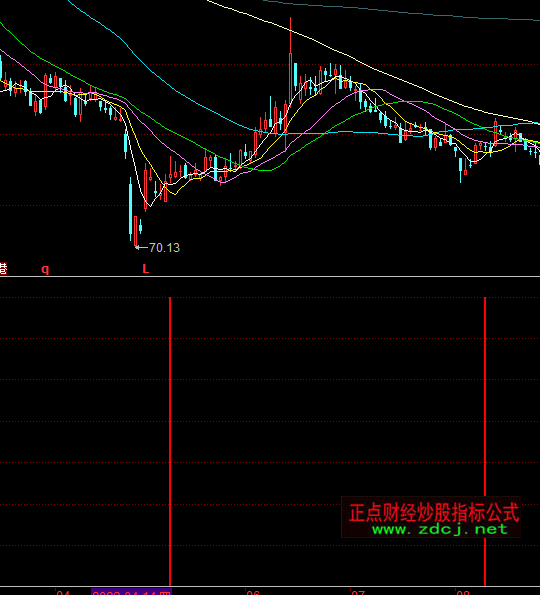
Task: Click the red "q" event marker
Action: pos(45,269)
